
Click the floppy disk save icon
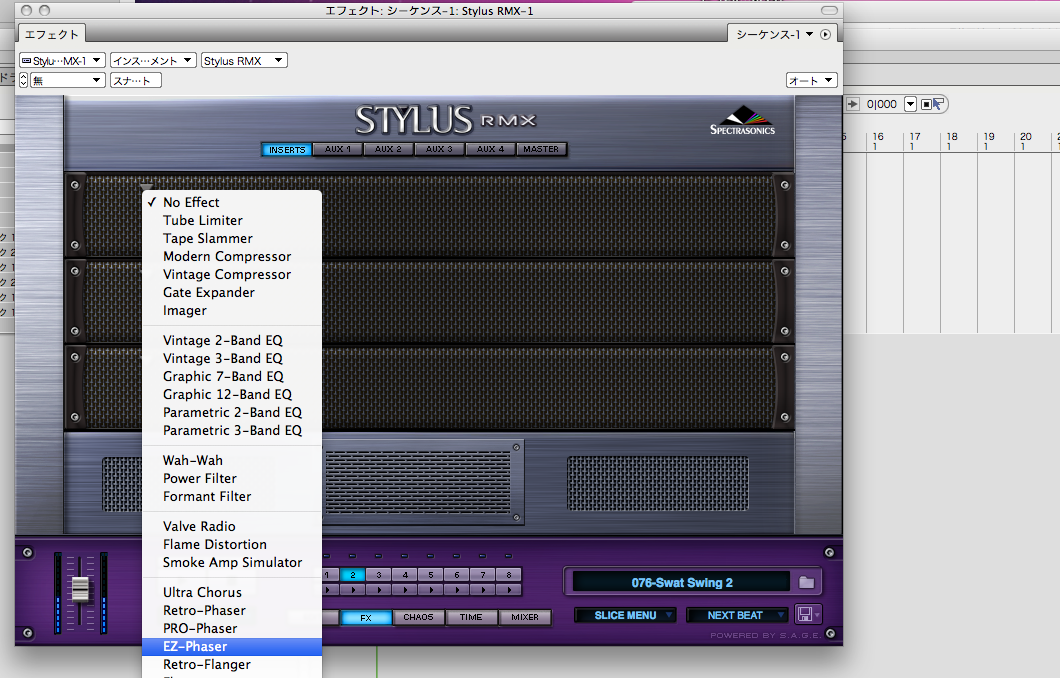[x=804, y=615]
